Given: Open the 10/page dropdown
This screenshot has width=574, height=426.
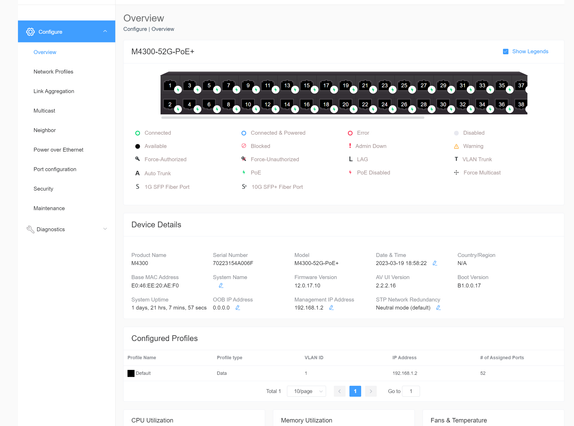Looking at the screenshot, I should (306, 391).
